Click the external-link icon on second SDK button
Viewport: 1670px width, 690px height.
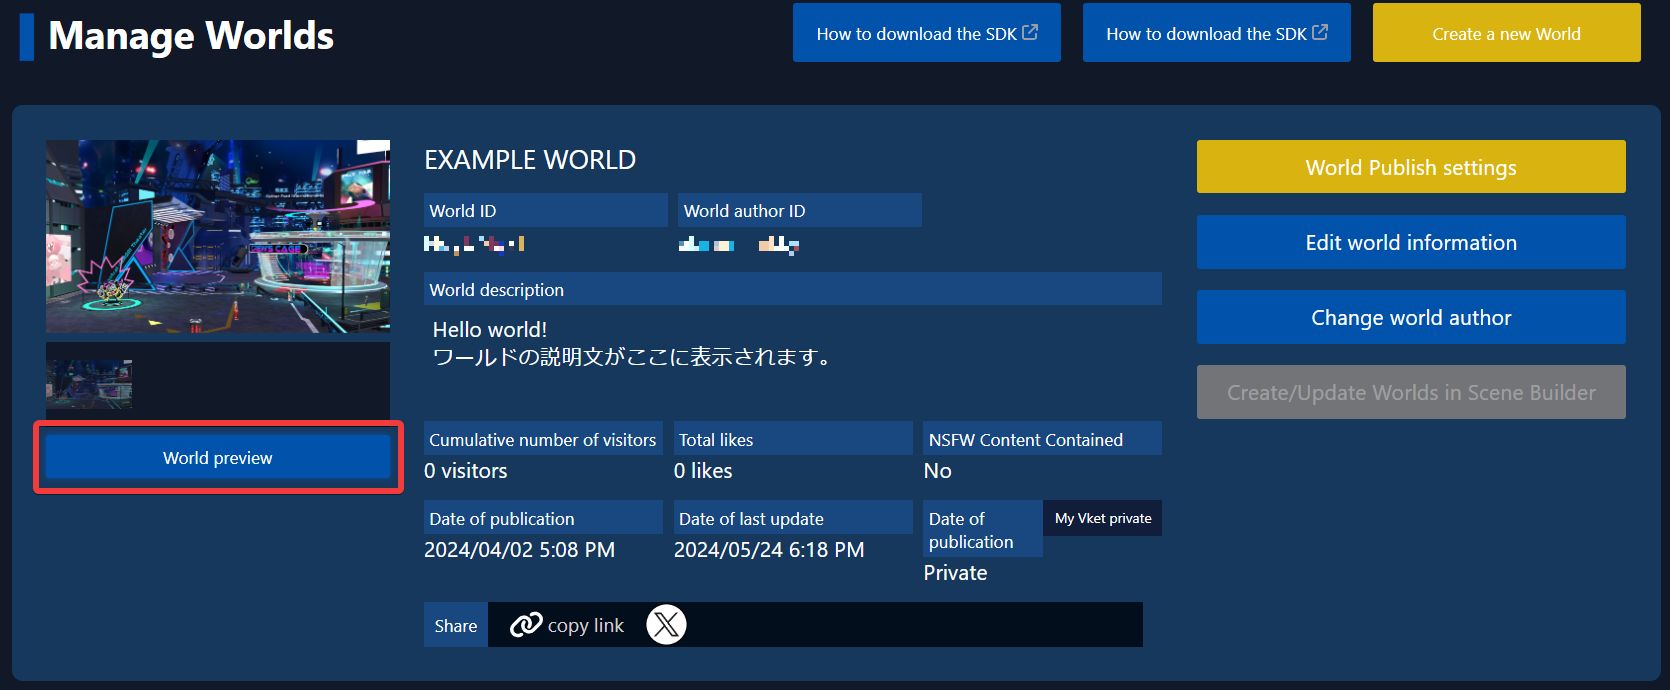pyautogui.click(x=1320, y=32)
